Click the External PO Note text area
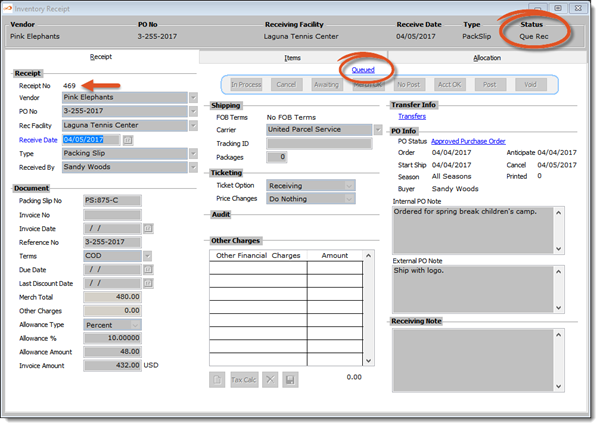The width and height of the screenshot is (600, 427). click(473, 289)
